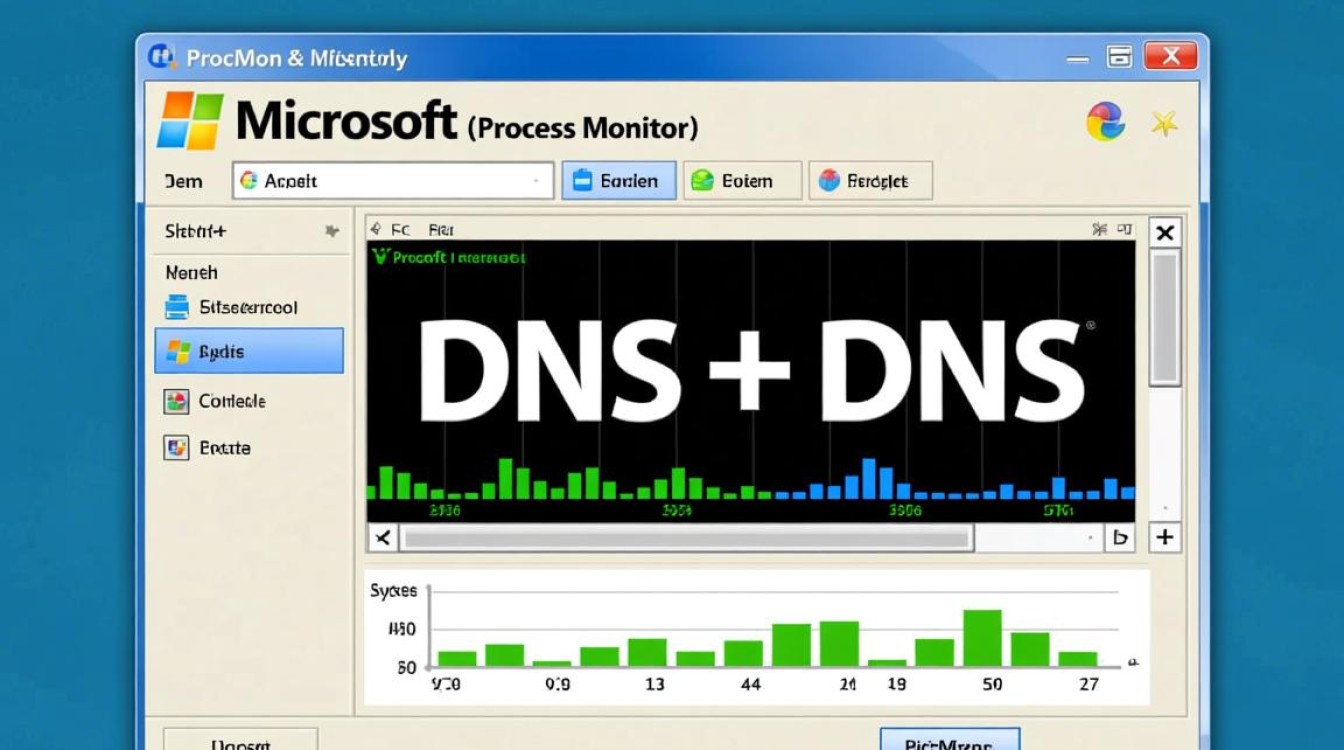1344x750 pixels.
Task: Click the vertical scrollbar thumb beside graph
Action: coord(1164,317)
